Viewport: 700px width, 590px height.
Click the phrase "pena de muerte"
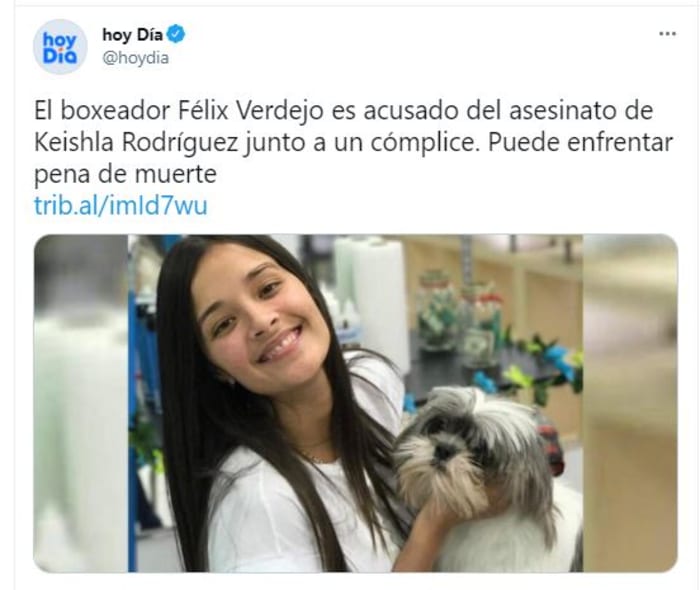click(x=125, y=175)
